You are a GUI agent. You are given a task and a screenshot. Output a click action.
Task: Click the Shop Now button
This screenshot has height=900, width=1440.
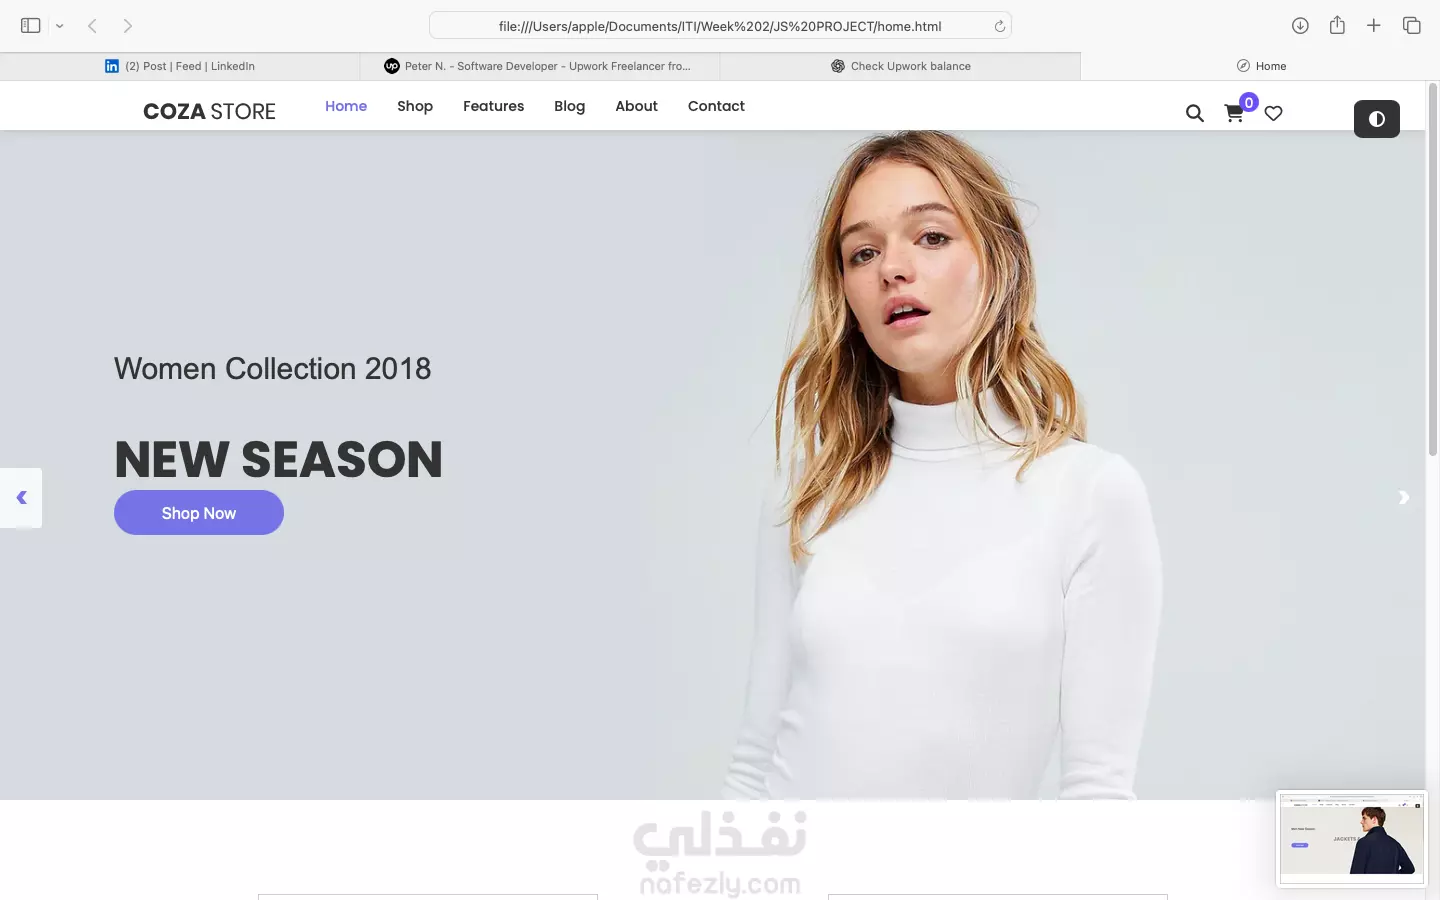(x=199, y=512)
